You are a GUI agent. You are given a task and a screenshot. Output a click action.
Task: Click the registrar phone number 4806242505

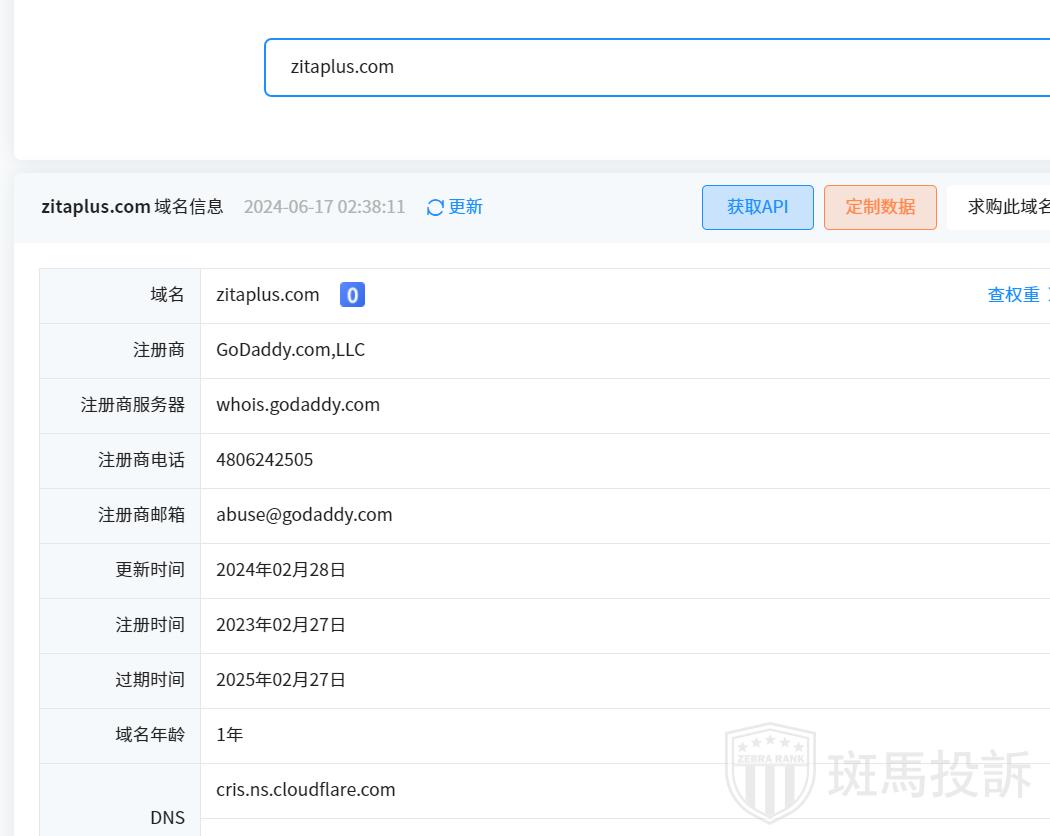(x=264, y=460)
